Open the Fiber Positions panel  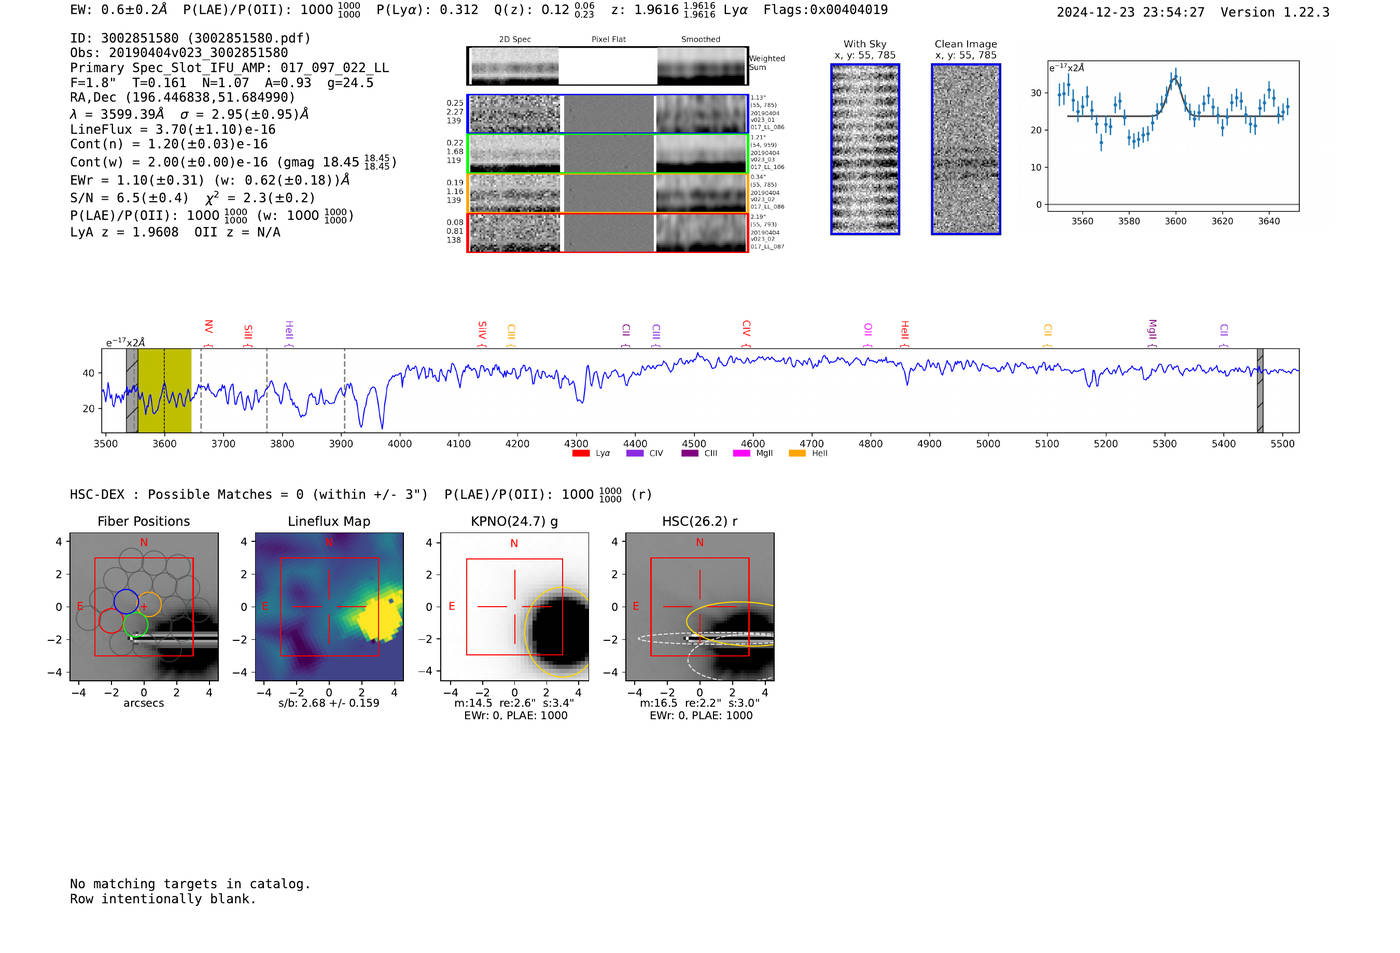(144, 607)
